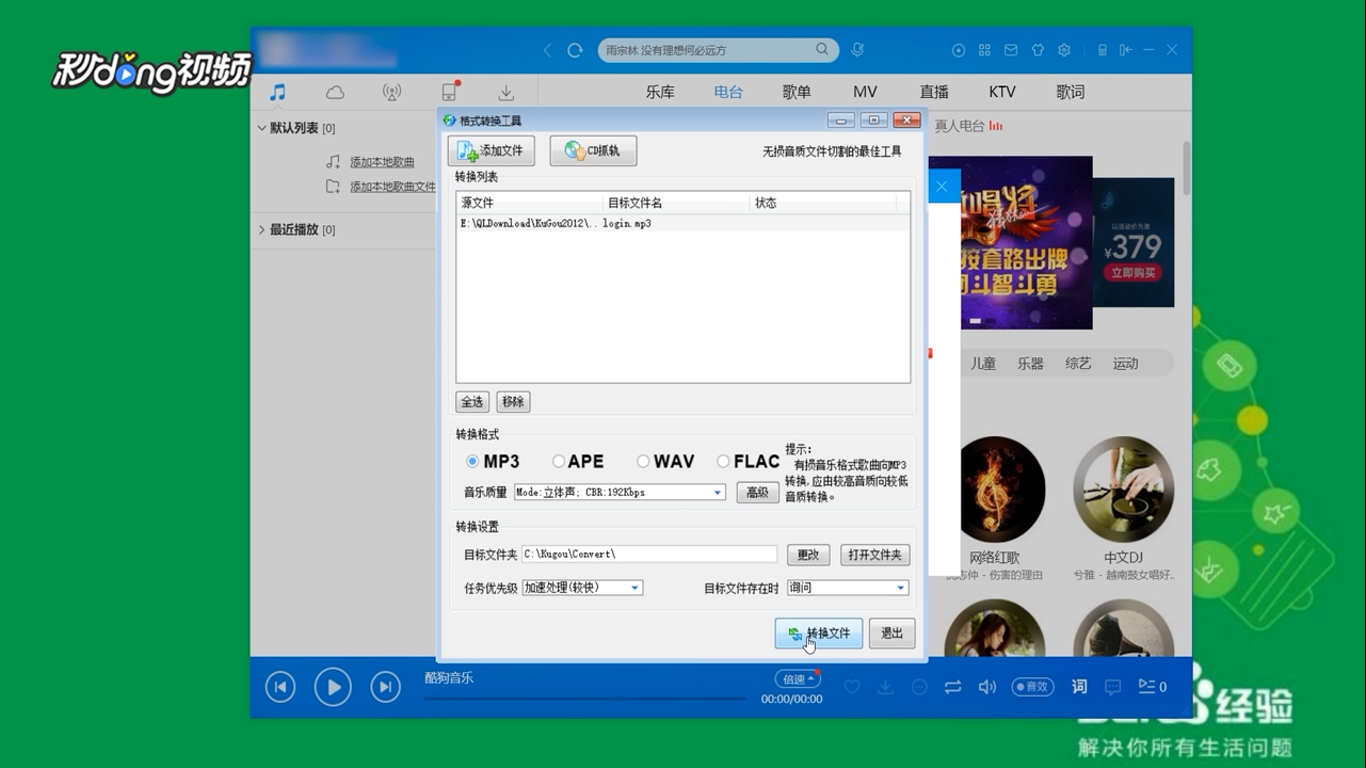This screenshot has height=768, width=1366.
Task: Click the back navigation arrow icon
Action: (x=548, y=50)
